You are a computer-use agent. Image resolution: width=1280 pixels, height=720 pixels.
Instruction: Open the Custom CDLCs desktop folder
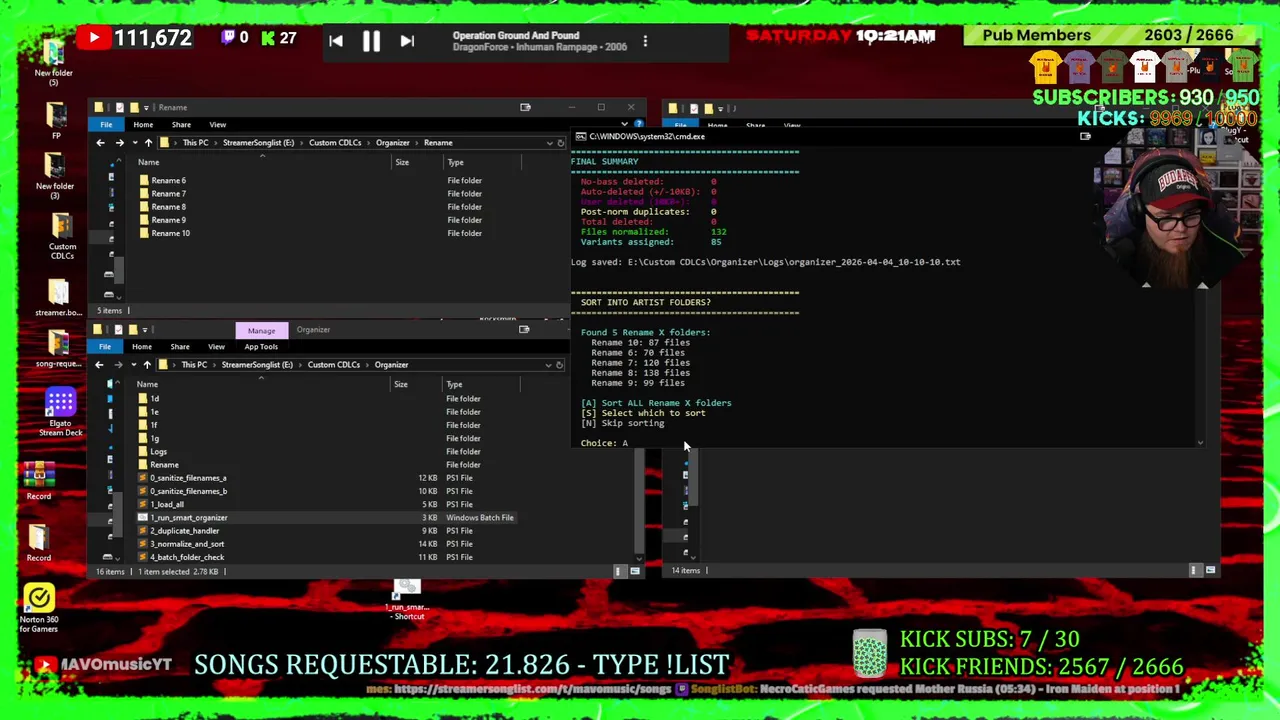62,236
